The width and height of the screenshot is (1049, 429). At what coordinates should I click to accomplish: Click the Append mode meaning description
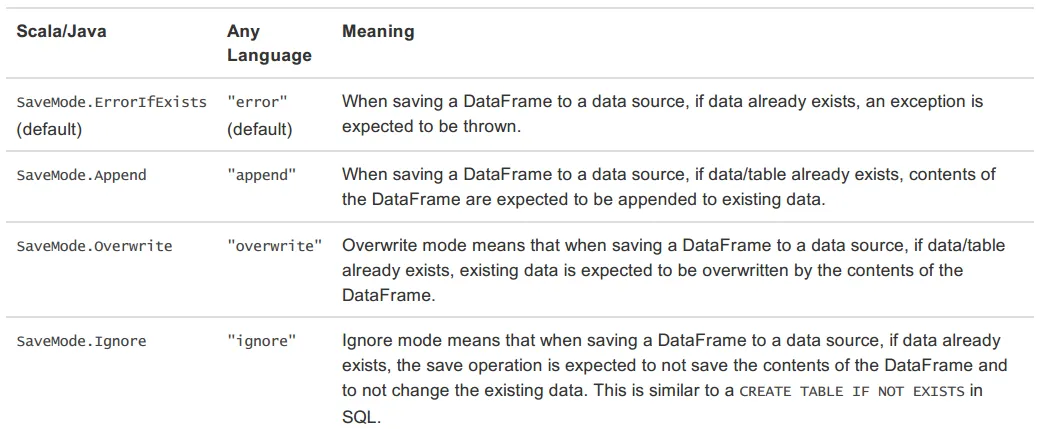click(669, 187)
